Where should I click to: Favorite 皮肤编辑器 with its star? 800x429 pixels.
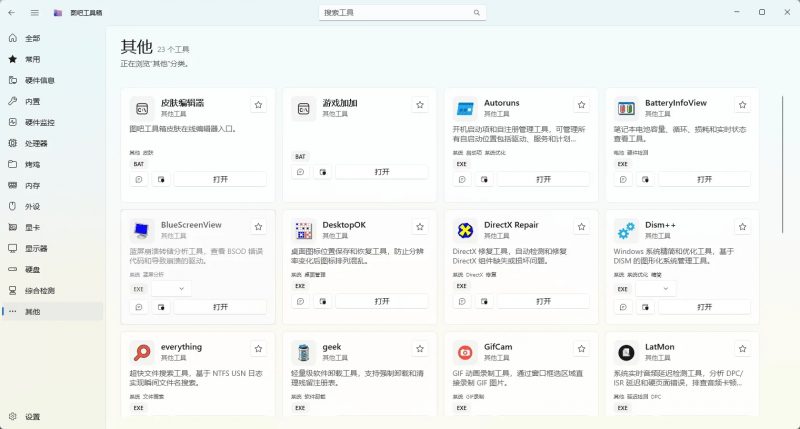pos(258,105)
